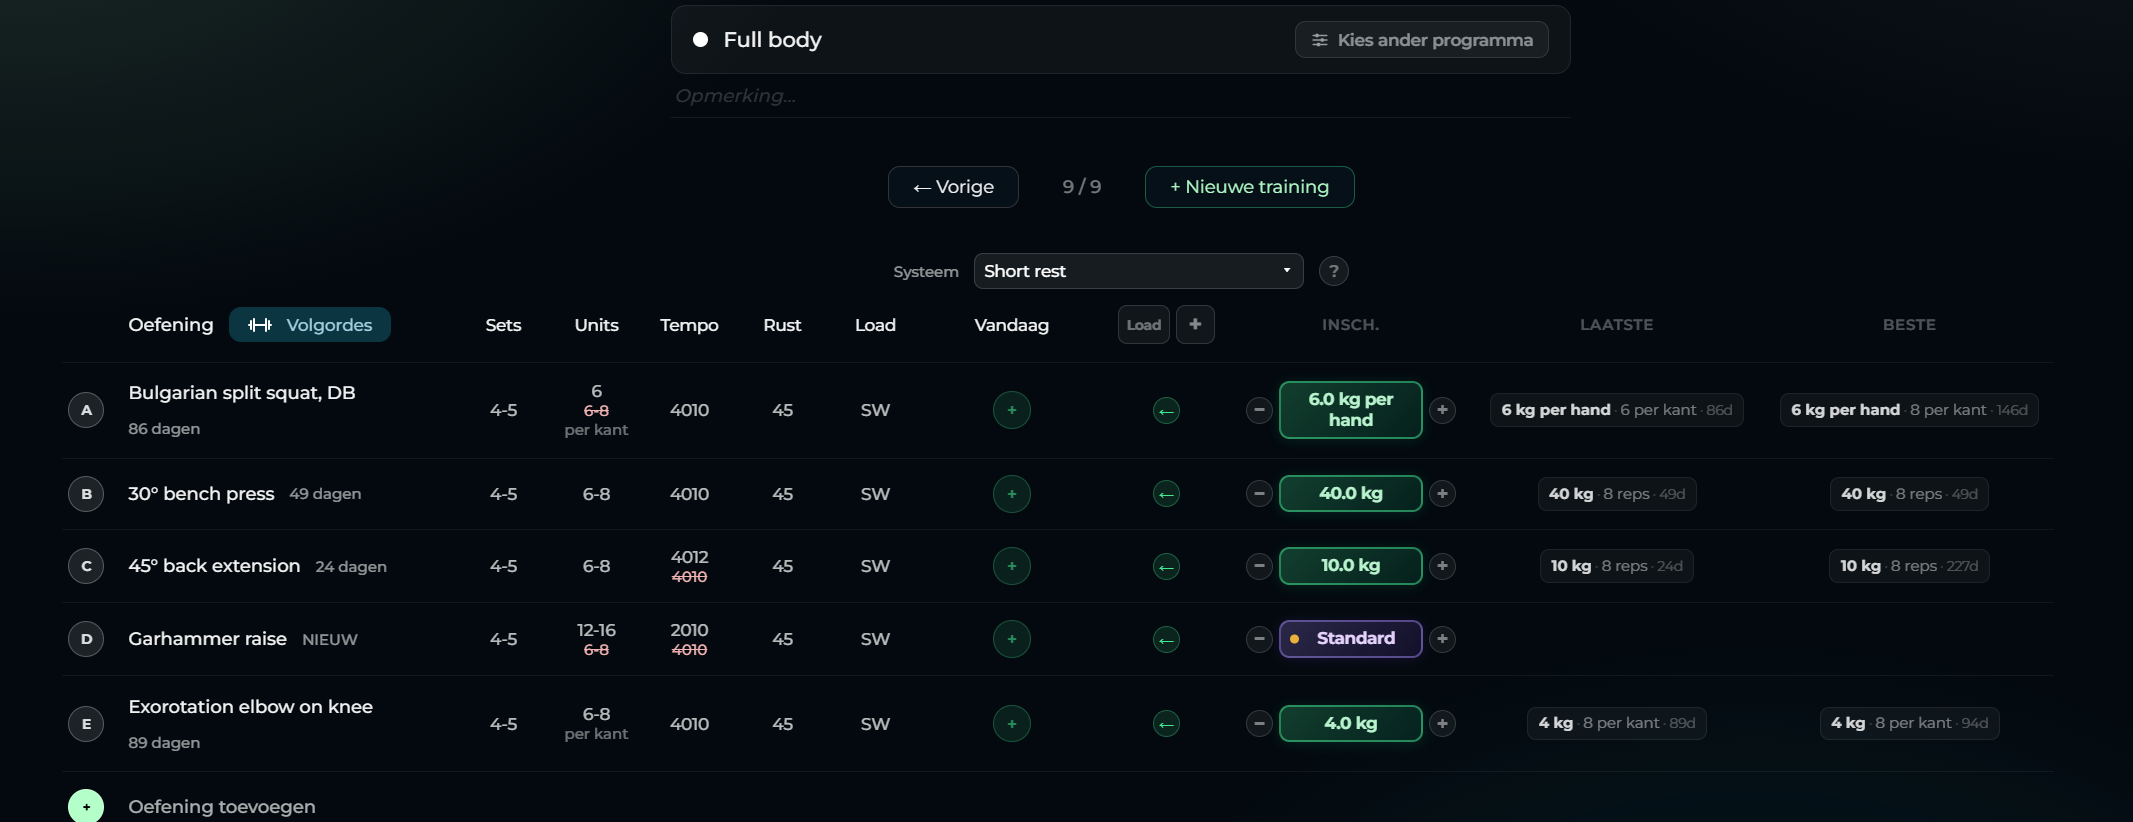Image resolution: width=2133 pixels, height=822 pixels.
Task: Decrease the 6.0 kg per hand load
Action: [x=1259, y=410]
